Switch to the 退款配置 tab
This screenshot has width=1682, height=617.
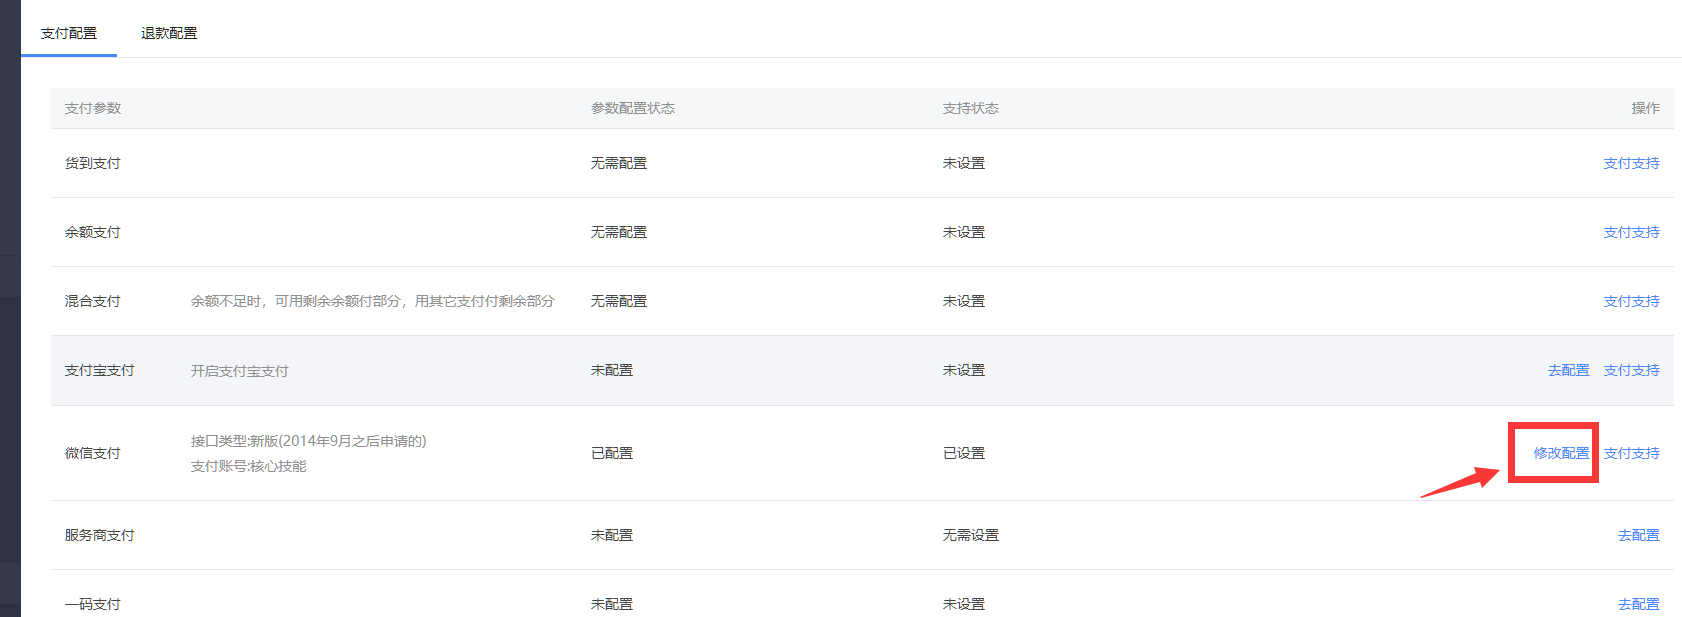pyautogui.click(x=169, y=33)
